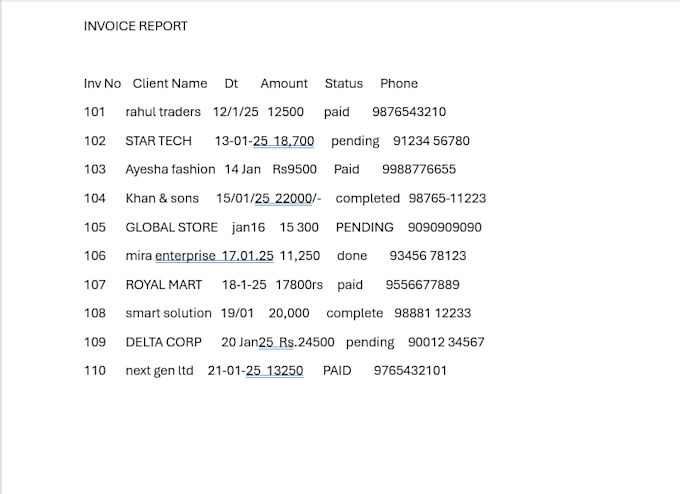The image size is (680, 494).
Task: Click invoice number 108
Action: point(95,313)
